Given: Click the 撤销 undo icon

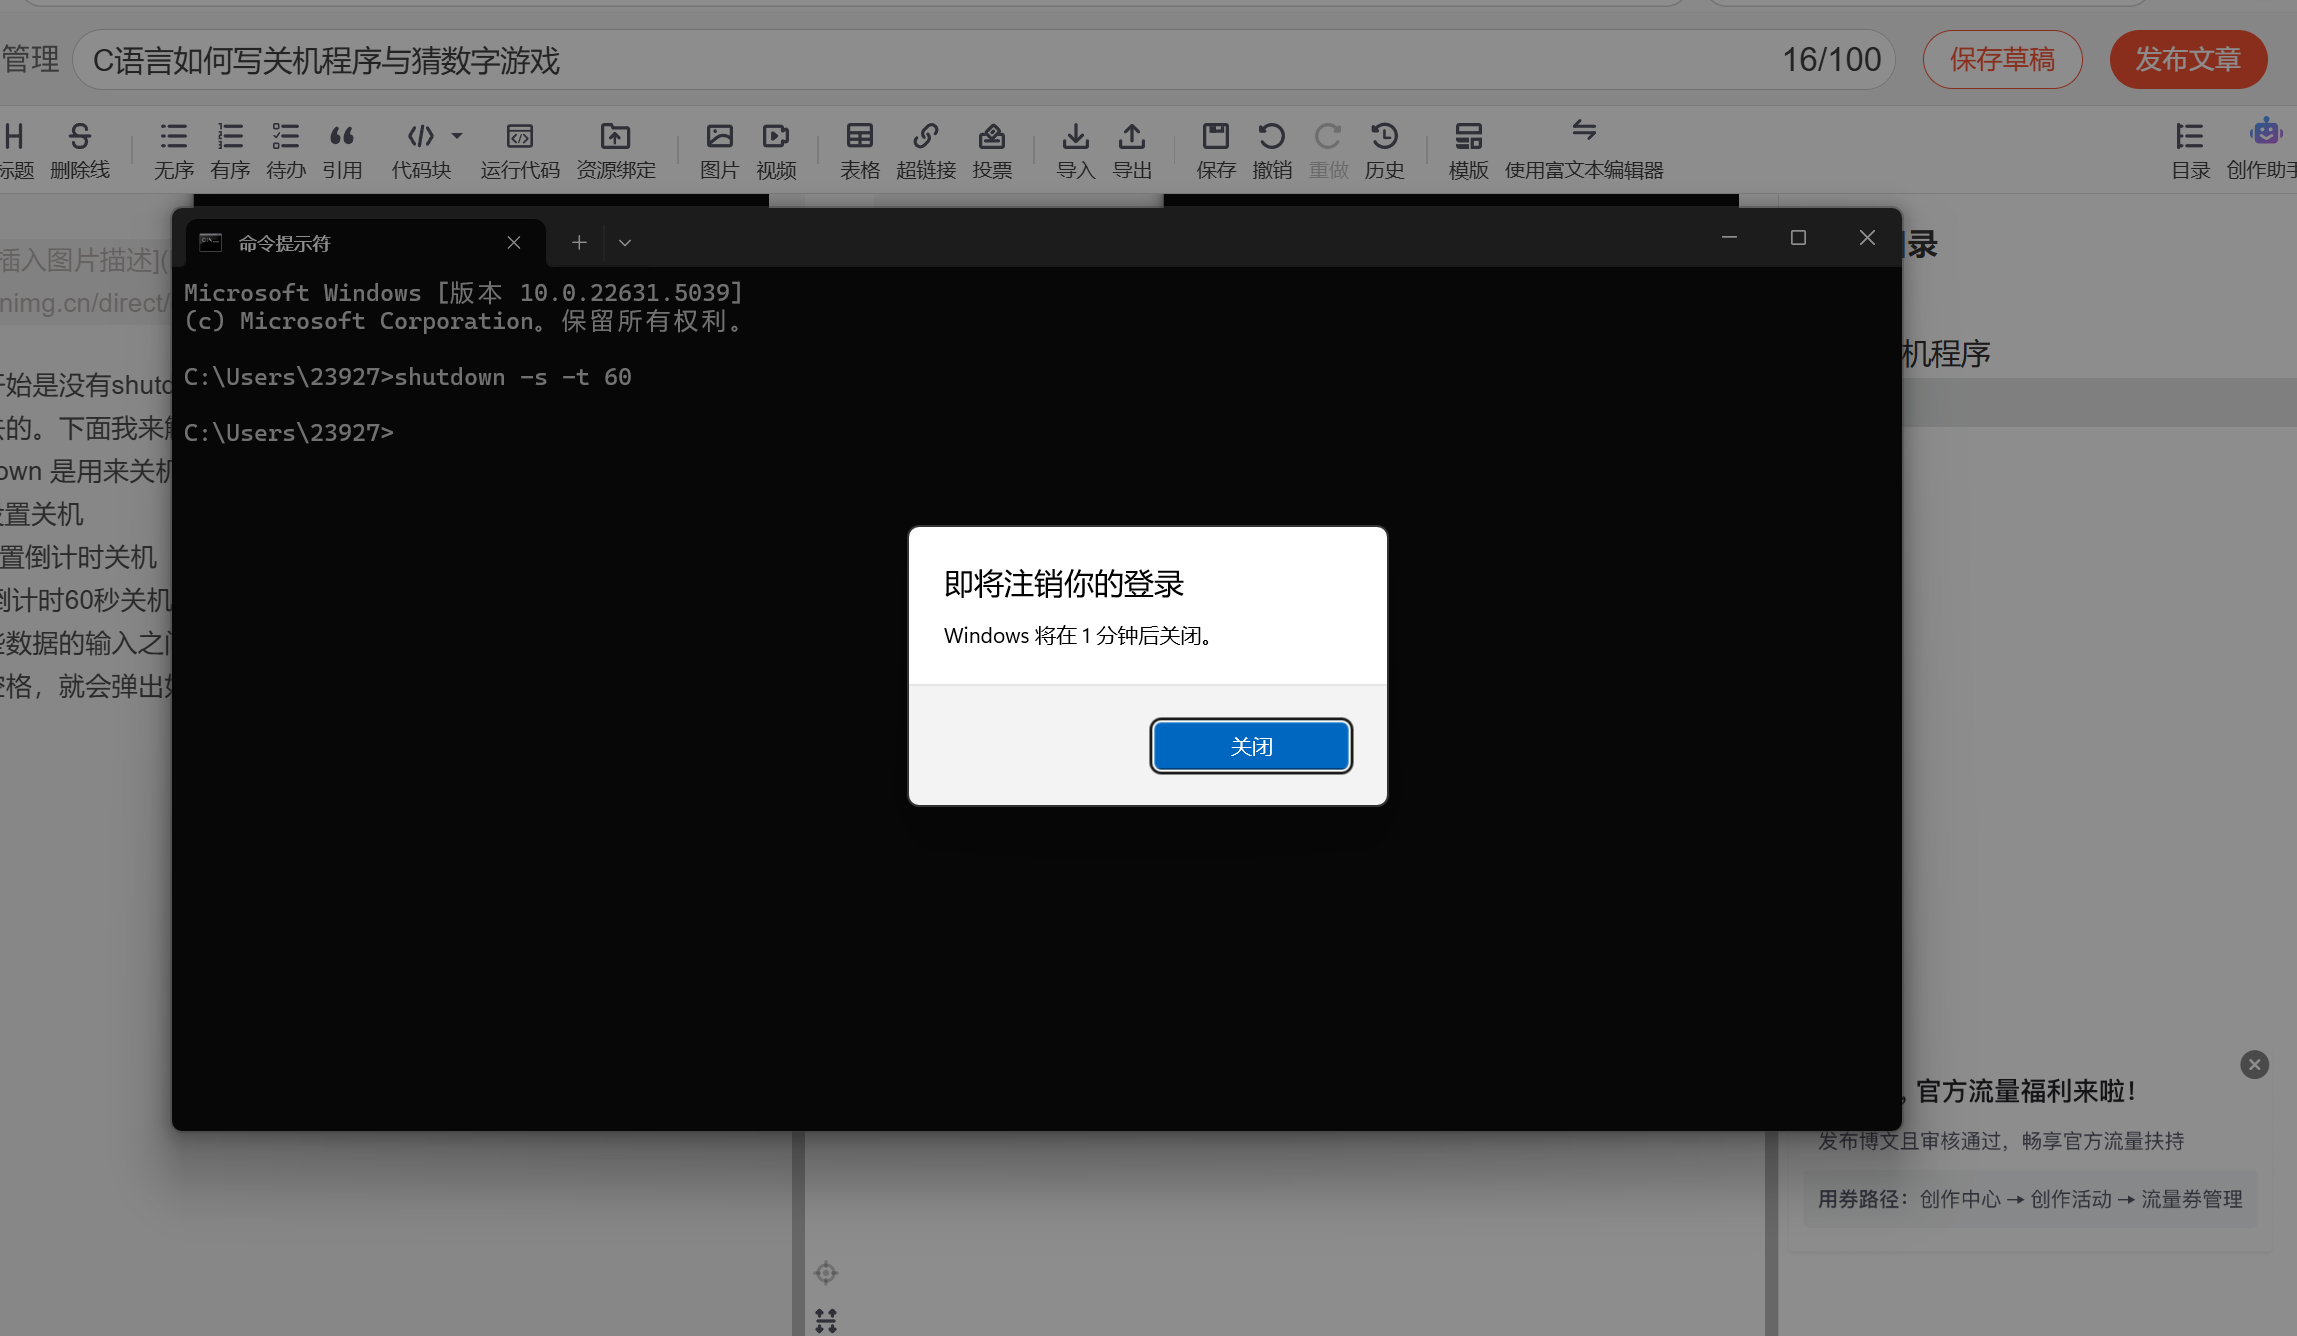Looking at the screenshot, I should click(1272, 150).
